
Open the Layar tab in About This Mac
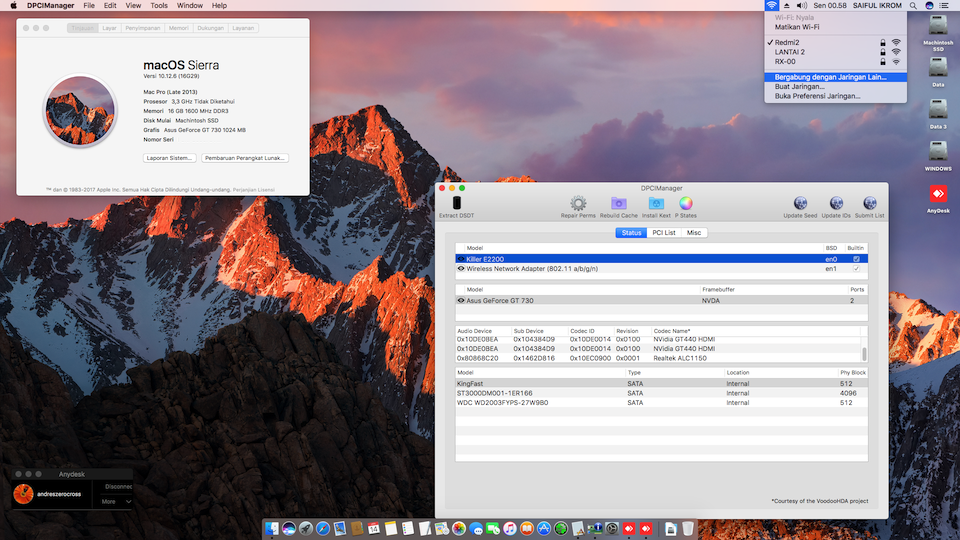click(109, 28)
